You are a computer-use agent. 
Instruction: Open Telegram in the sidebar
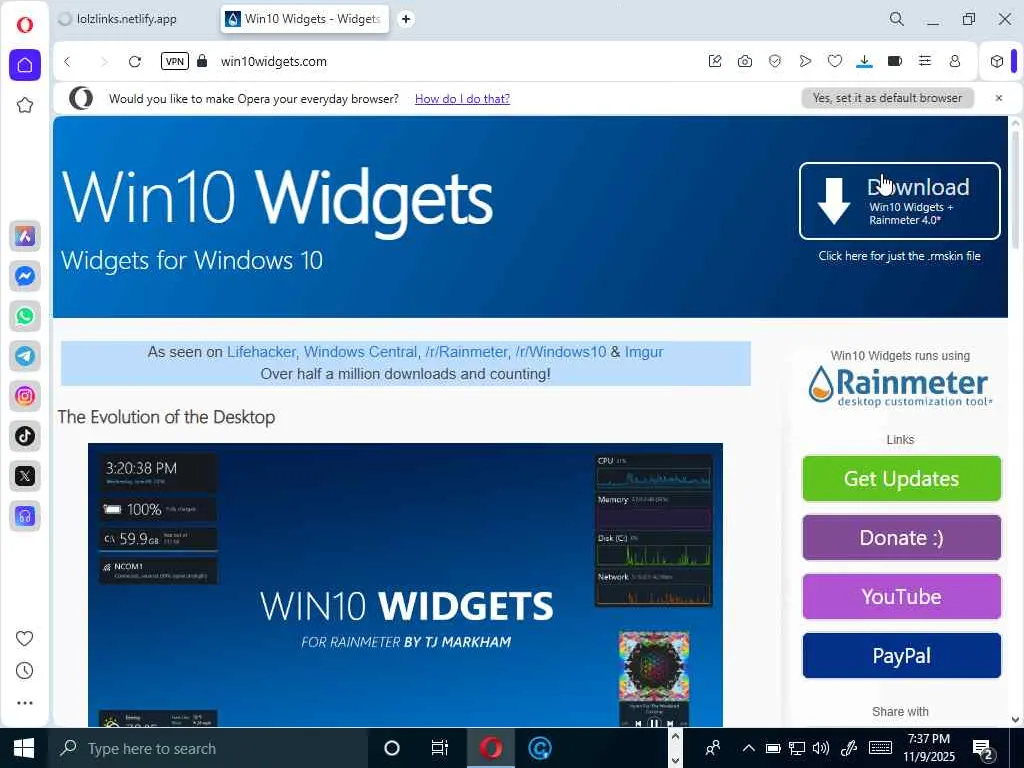[25, 356]
